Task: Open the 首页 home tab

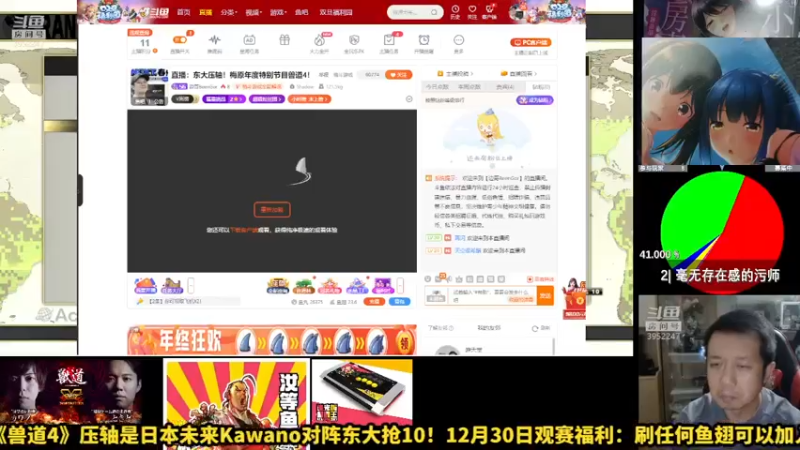Action: tap(184, 12)
